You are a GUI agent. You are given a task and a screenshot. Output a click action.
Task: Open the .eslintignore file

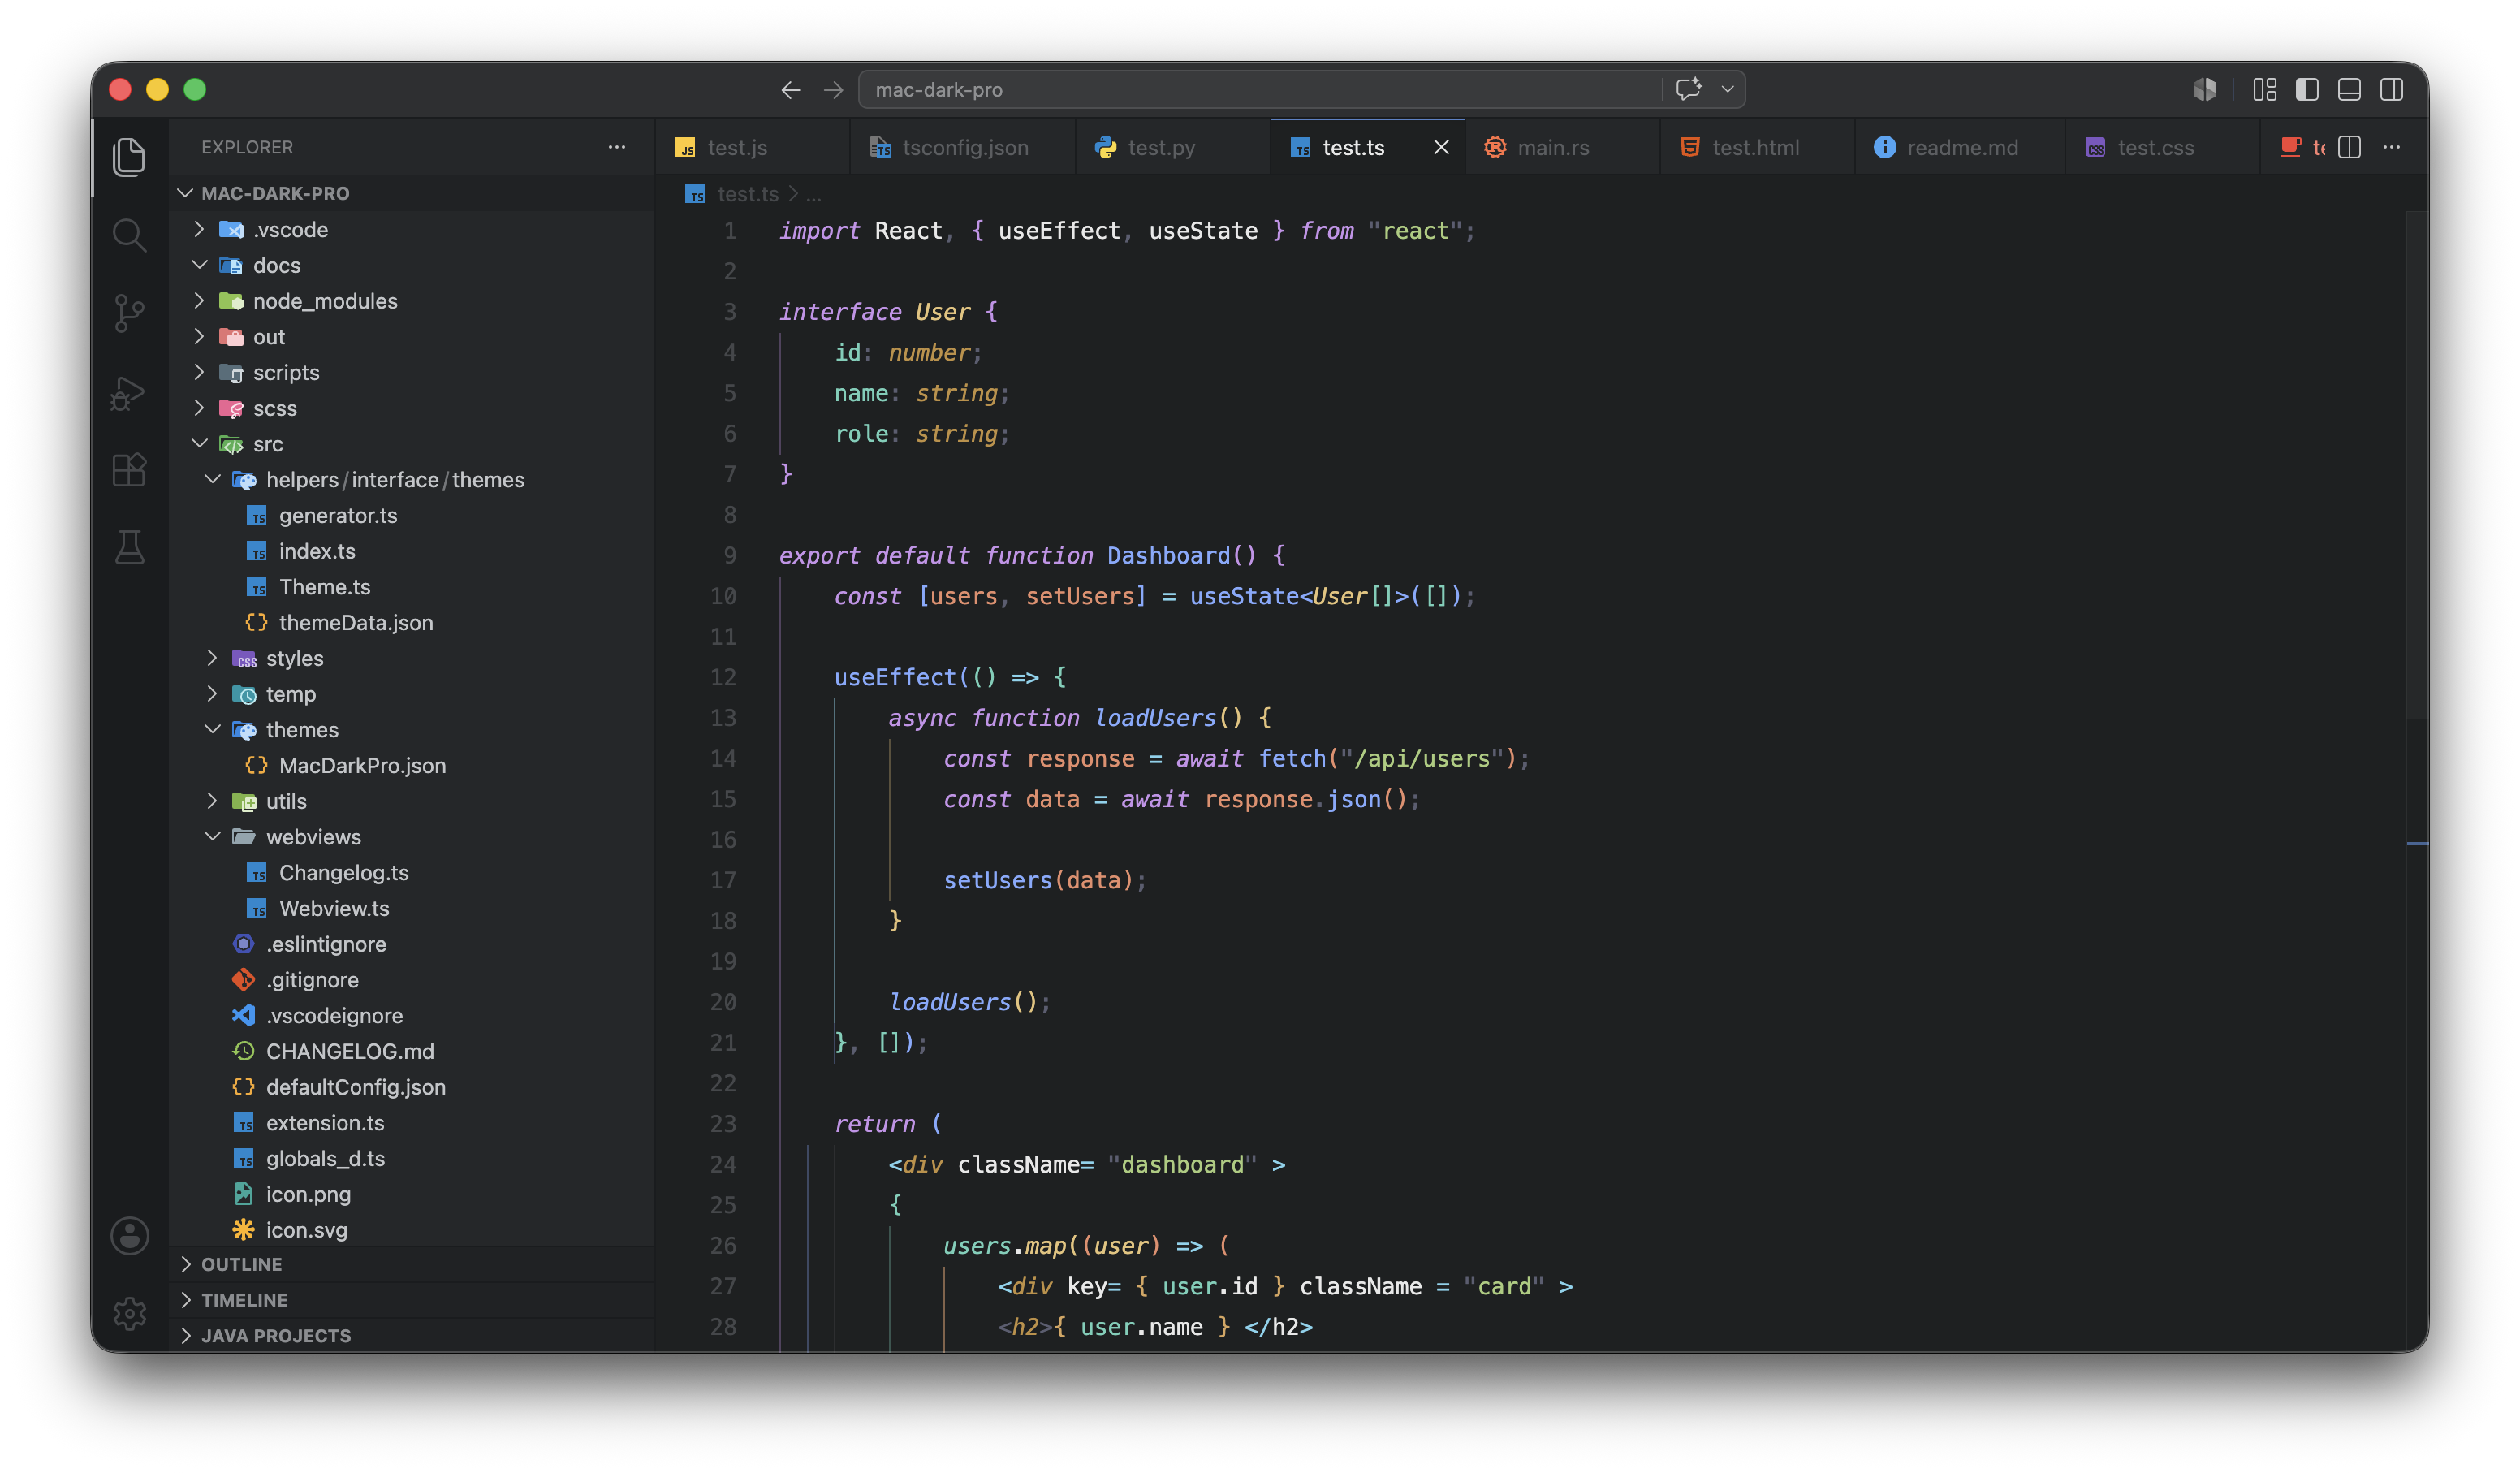(x=412, y=944)
